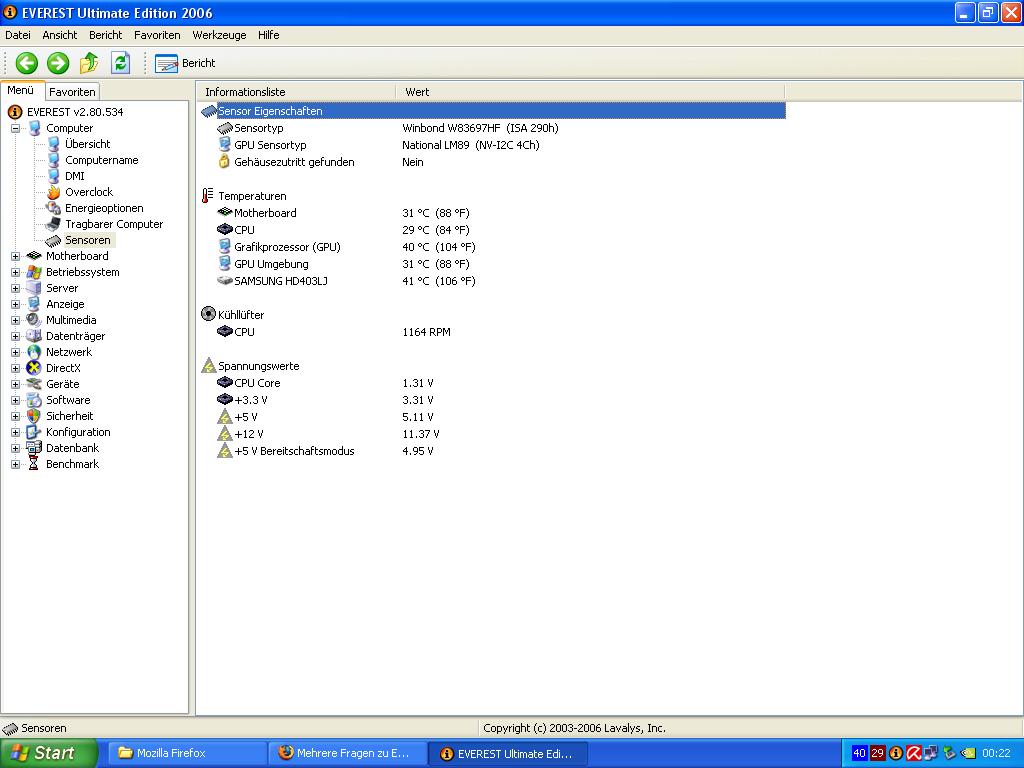Open Mehrere Fragen zu E... taskbar button
1024x768 pixels.
(x=347, y=754)
